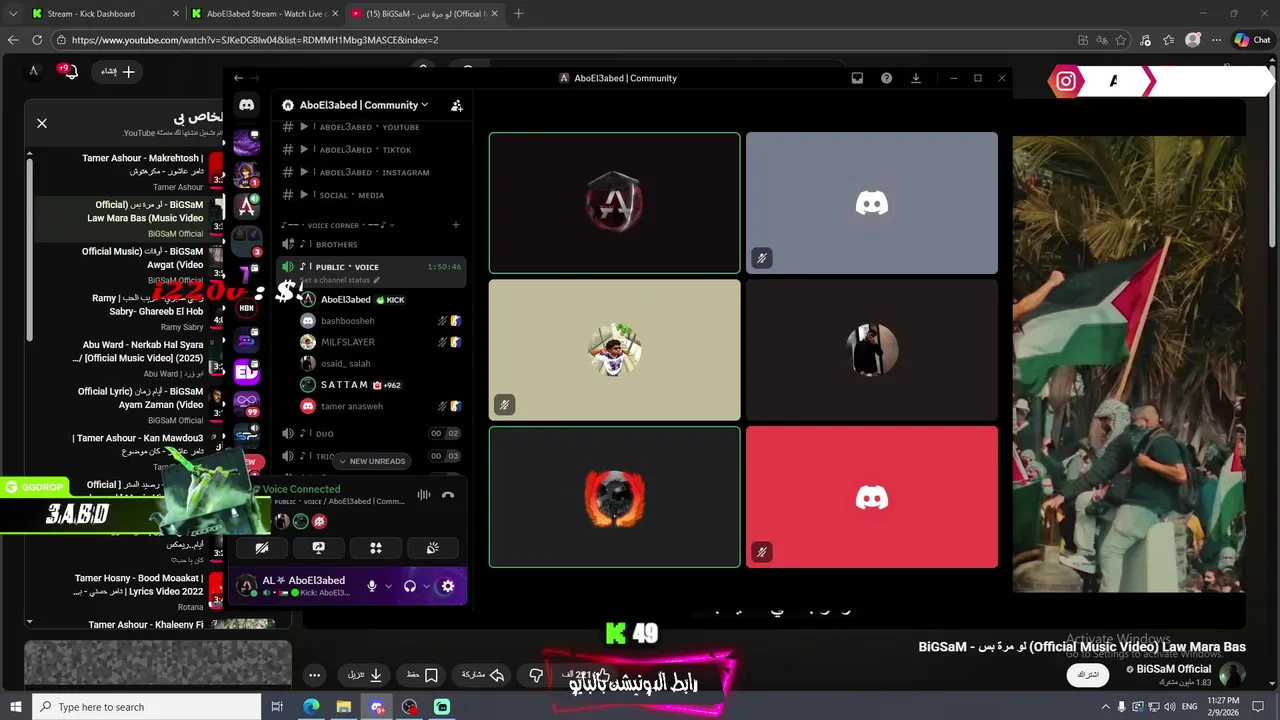Screen dimensions: 1280x720
Task: Share your screen in Discord
Action: coord(318,548)
